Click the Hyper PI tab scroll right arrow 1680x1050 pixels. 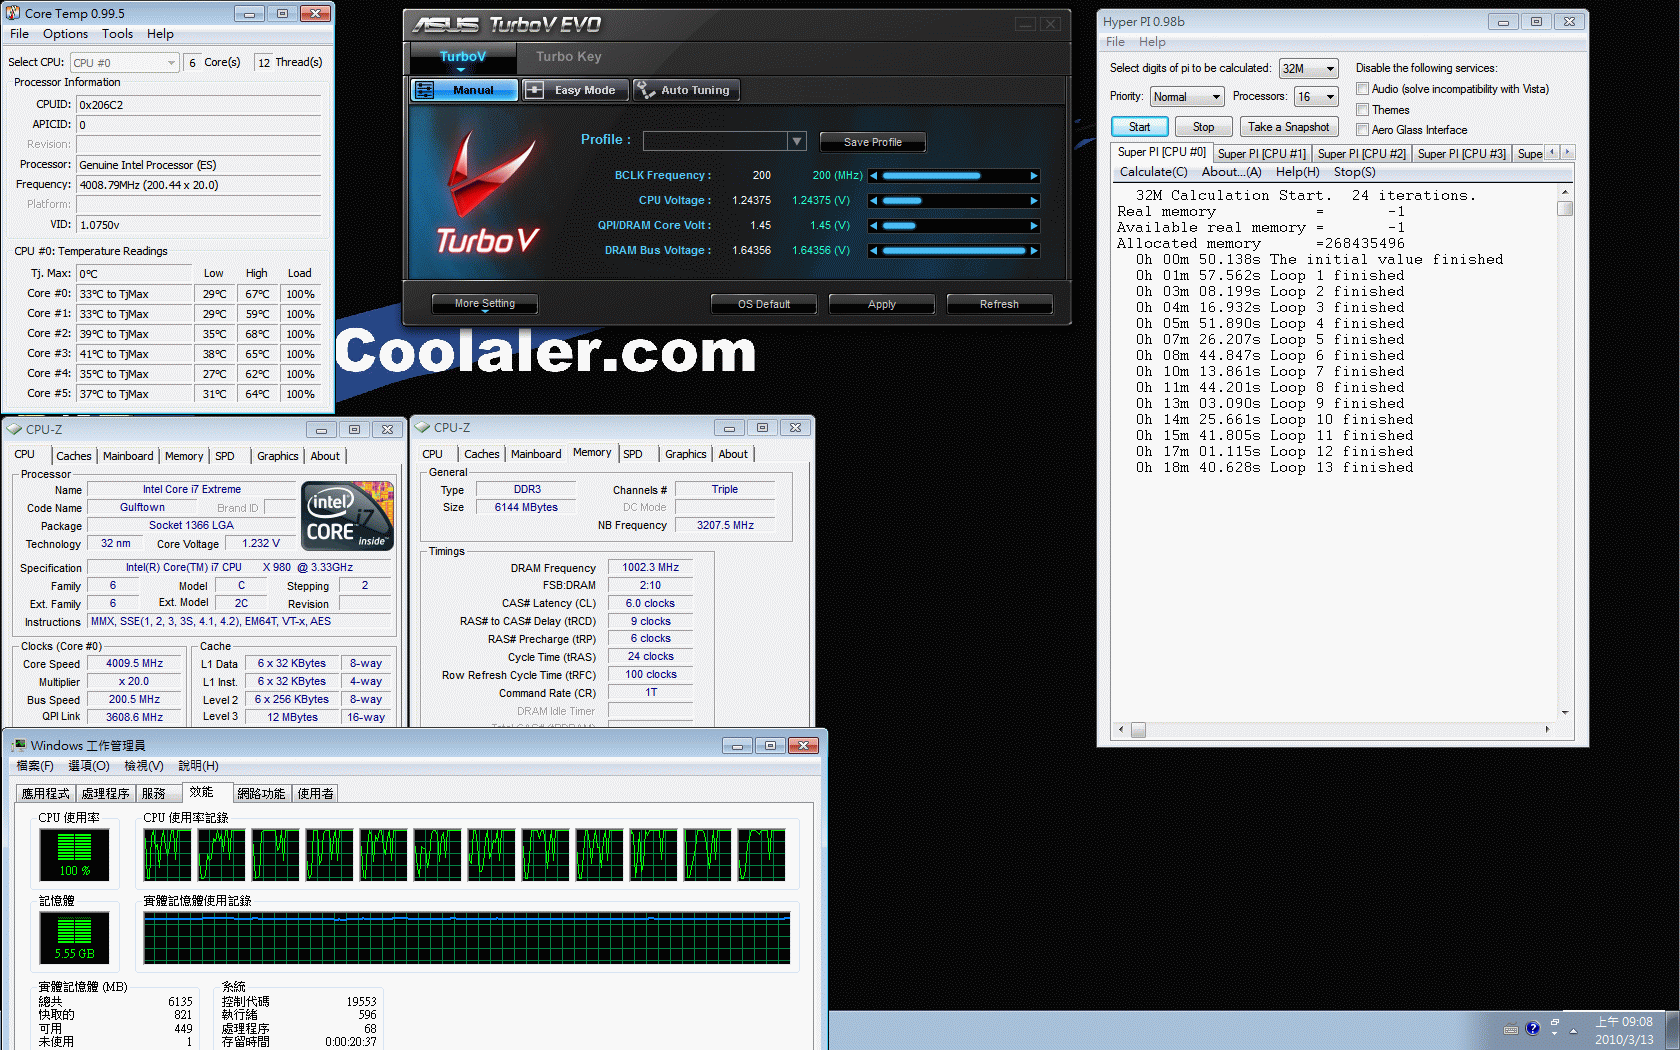pos(1567,152)
